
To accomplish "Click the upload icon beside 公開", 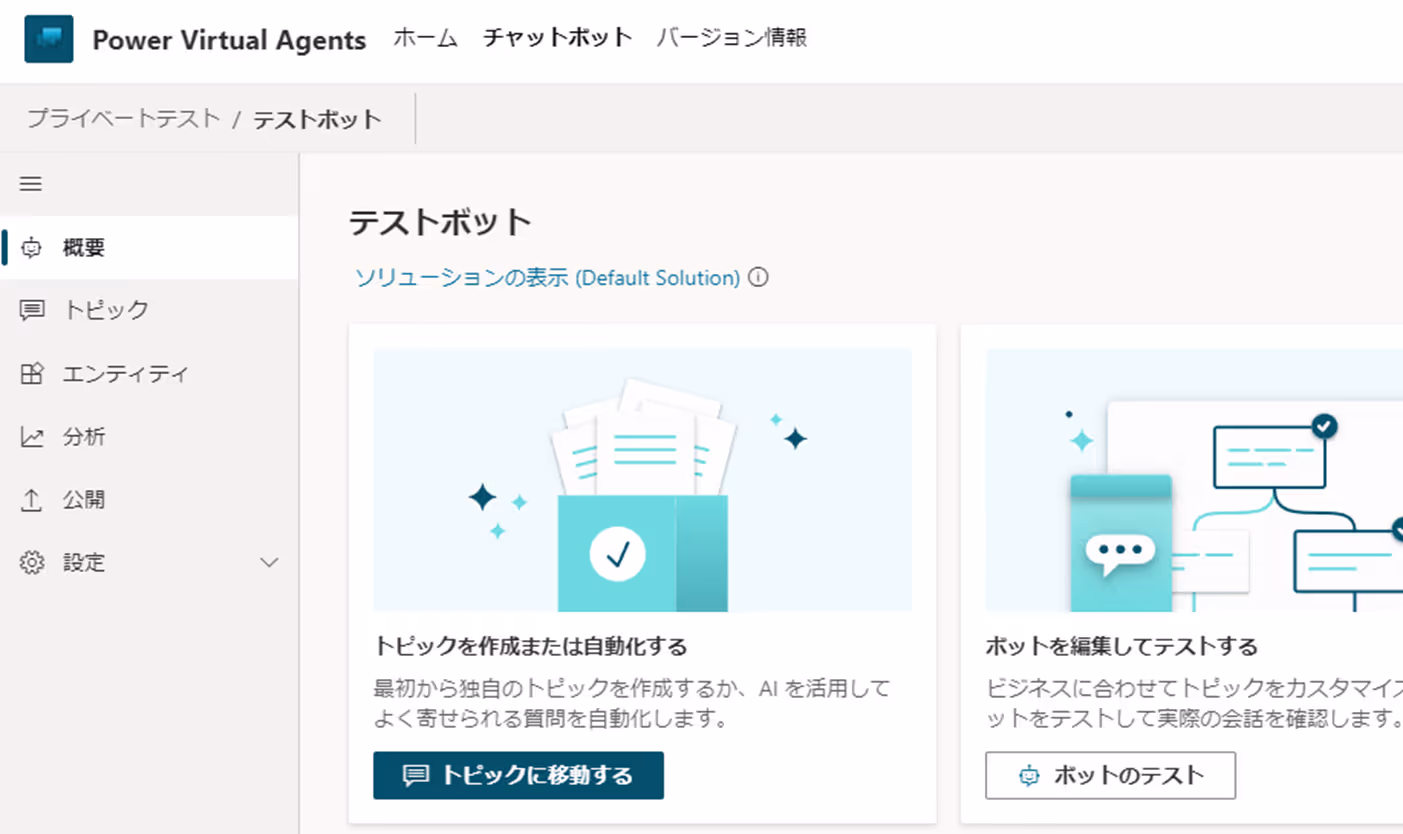I will (x=32, y=500).
